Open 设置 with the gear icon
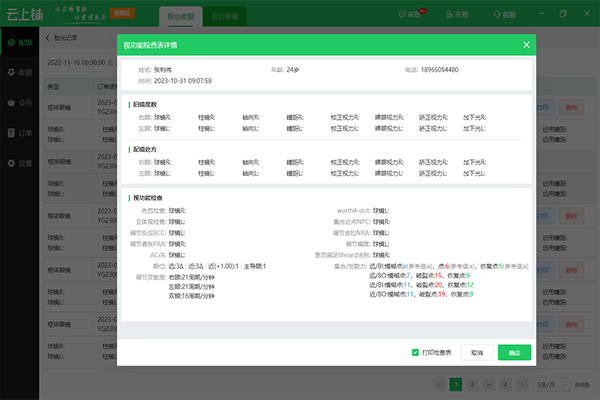Viewport: 600px width, 400px height. (19, 163)
